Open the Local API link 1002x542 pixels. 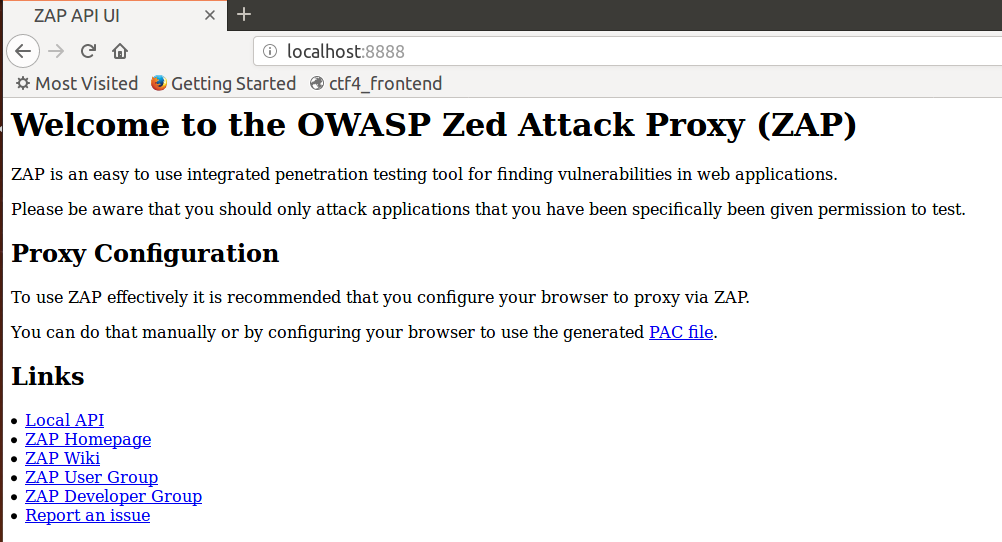(x=65, y=421)
